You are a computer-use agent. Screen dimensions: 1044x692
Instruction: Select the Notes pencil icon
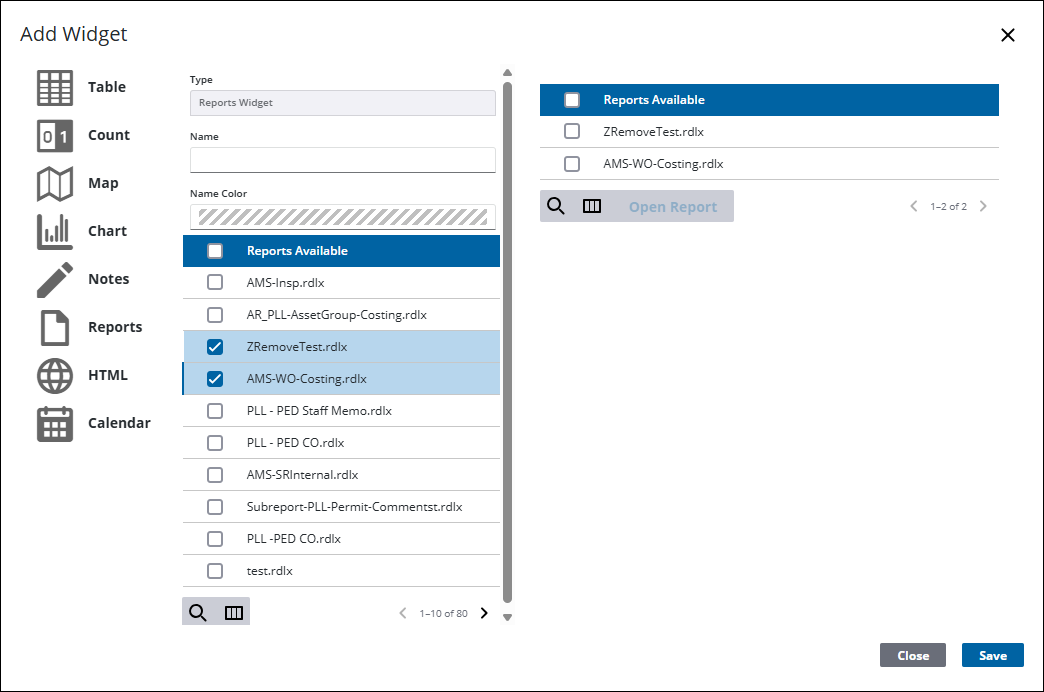pyautogui.click(x=55, y=280)
